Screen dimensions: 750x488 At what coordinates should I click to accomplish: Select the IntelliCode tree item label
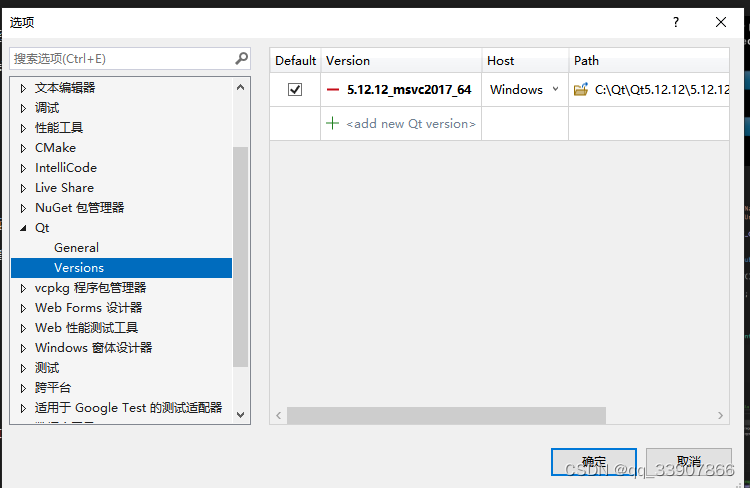tap(66, 168)
